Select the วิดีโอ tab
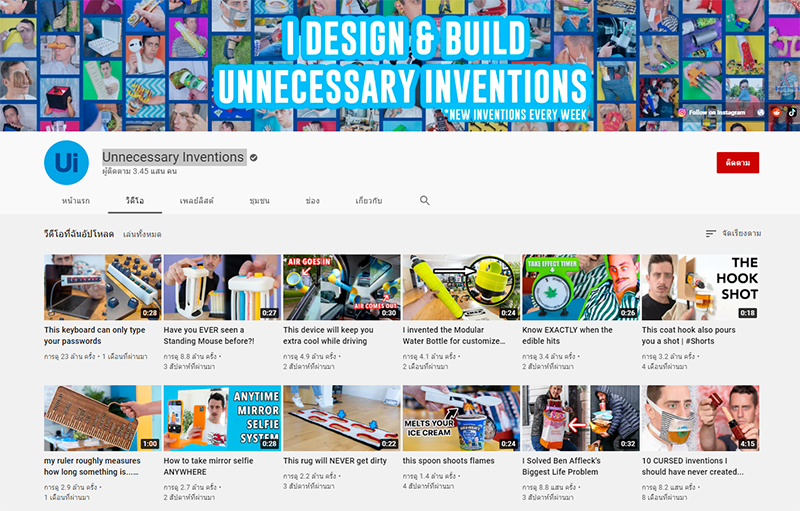 pyautogui.click(x=135, y=201)
